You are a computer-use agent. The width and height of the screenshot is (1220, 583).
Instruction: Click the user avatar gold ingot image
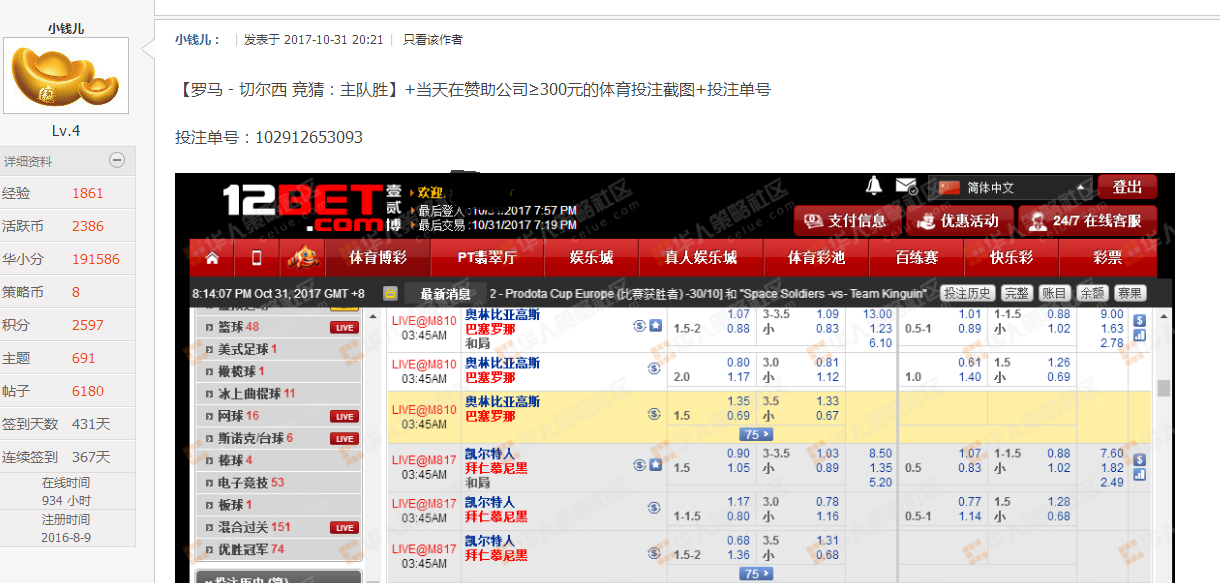tap(66, 76)
